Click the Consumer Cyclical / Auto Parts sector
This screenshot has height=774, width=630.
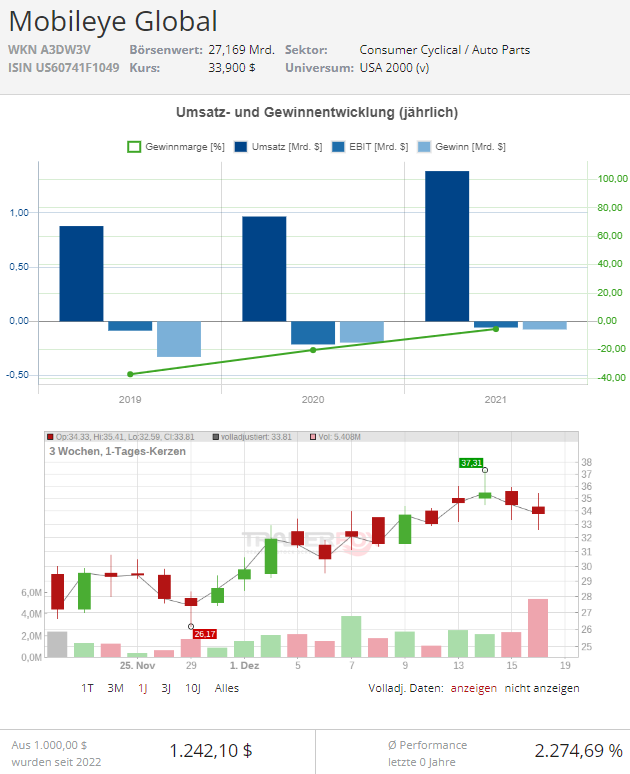click(445, 50)
